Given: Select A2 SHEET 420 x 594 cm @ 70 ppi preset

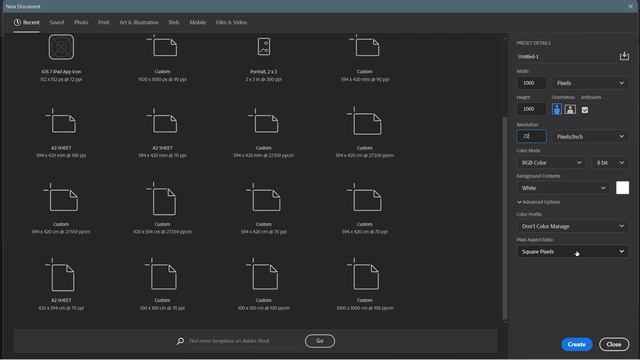Looking at the screenshot, I should (x=61, y=284).
